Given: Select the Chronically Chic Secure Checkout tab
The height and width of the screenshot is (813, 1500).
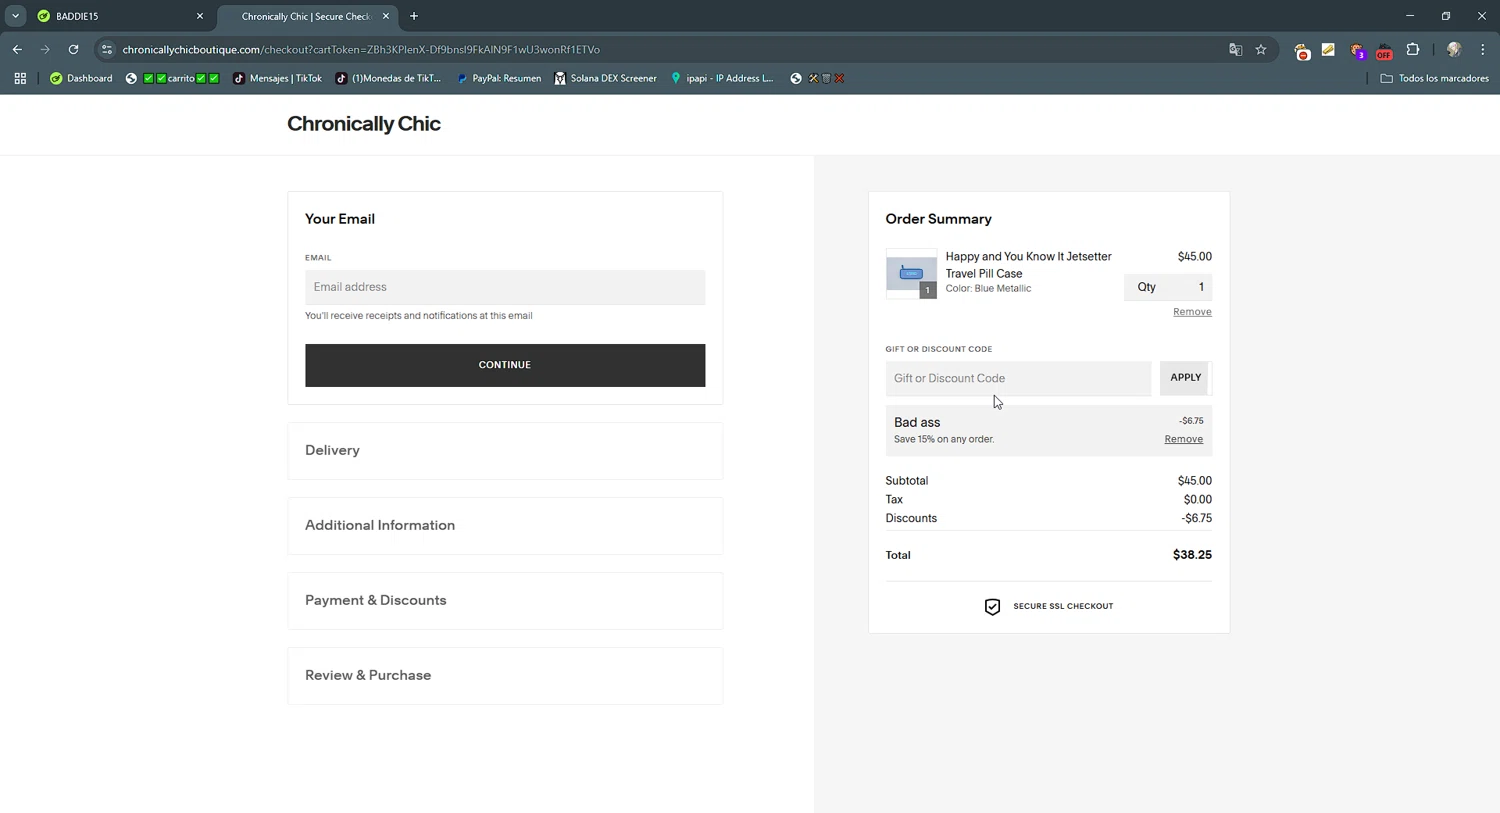Looking at the screenshot, I should pyautogui.click(x=305, y=16).
